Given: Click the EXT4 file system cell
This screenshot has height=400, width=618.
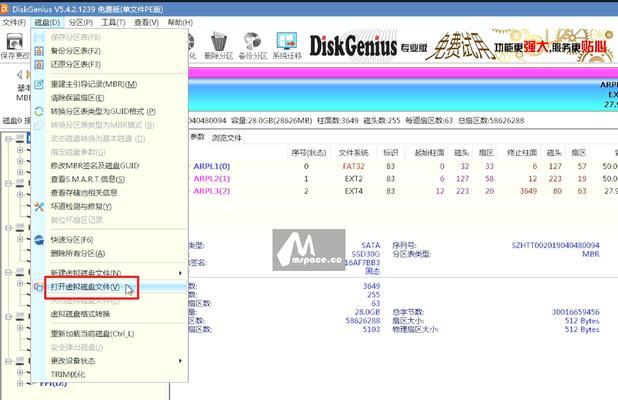Looking at the screenshot, I should (x=354, y=191).
